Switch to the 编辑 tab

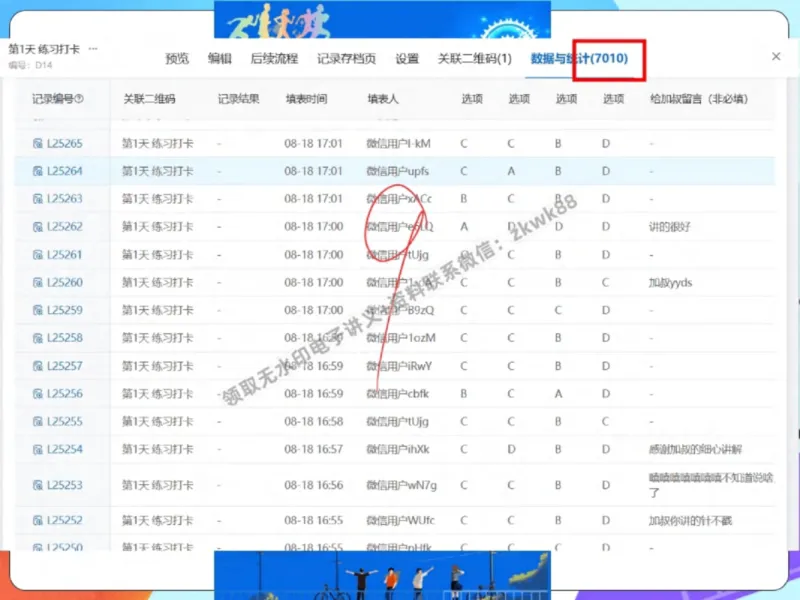point(220,59)
